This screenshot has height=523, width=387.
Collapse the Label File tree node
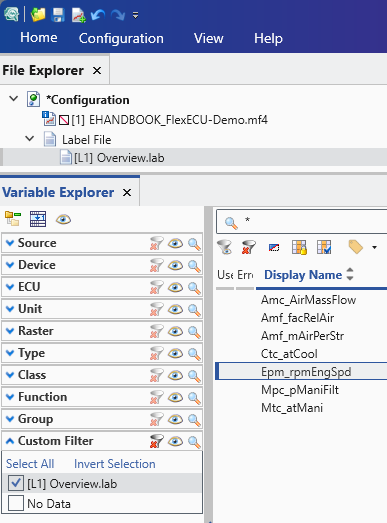pyautogui.click(x=30, y=138)
